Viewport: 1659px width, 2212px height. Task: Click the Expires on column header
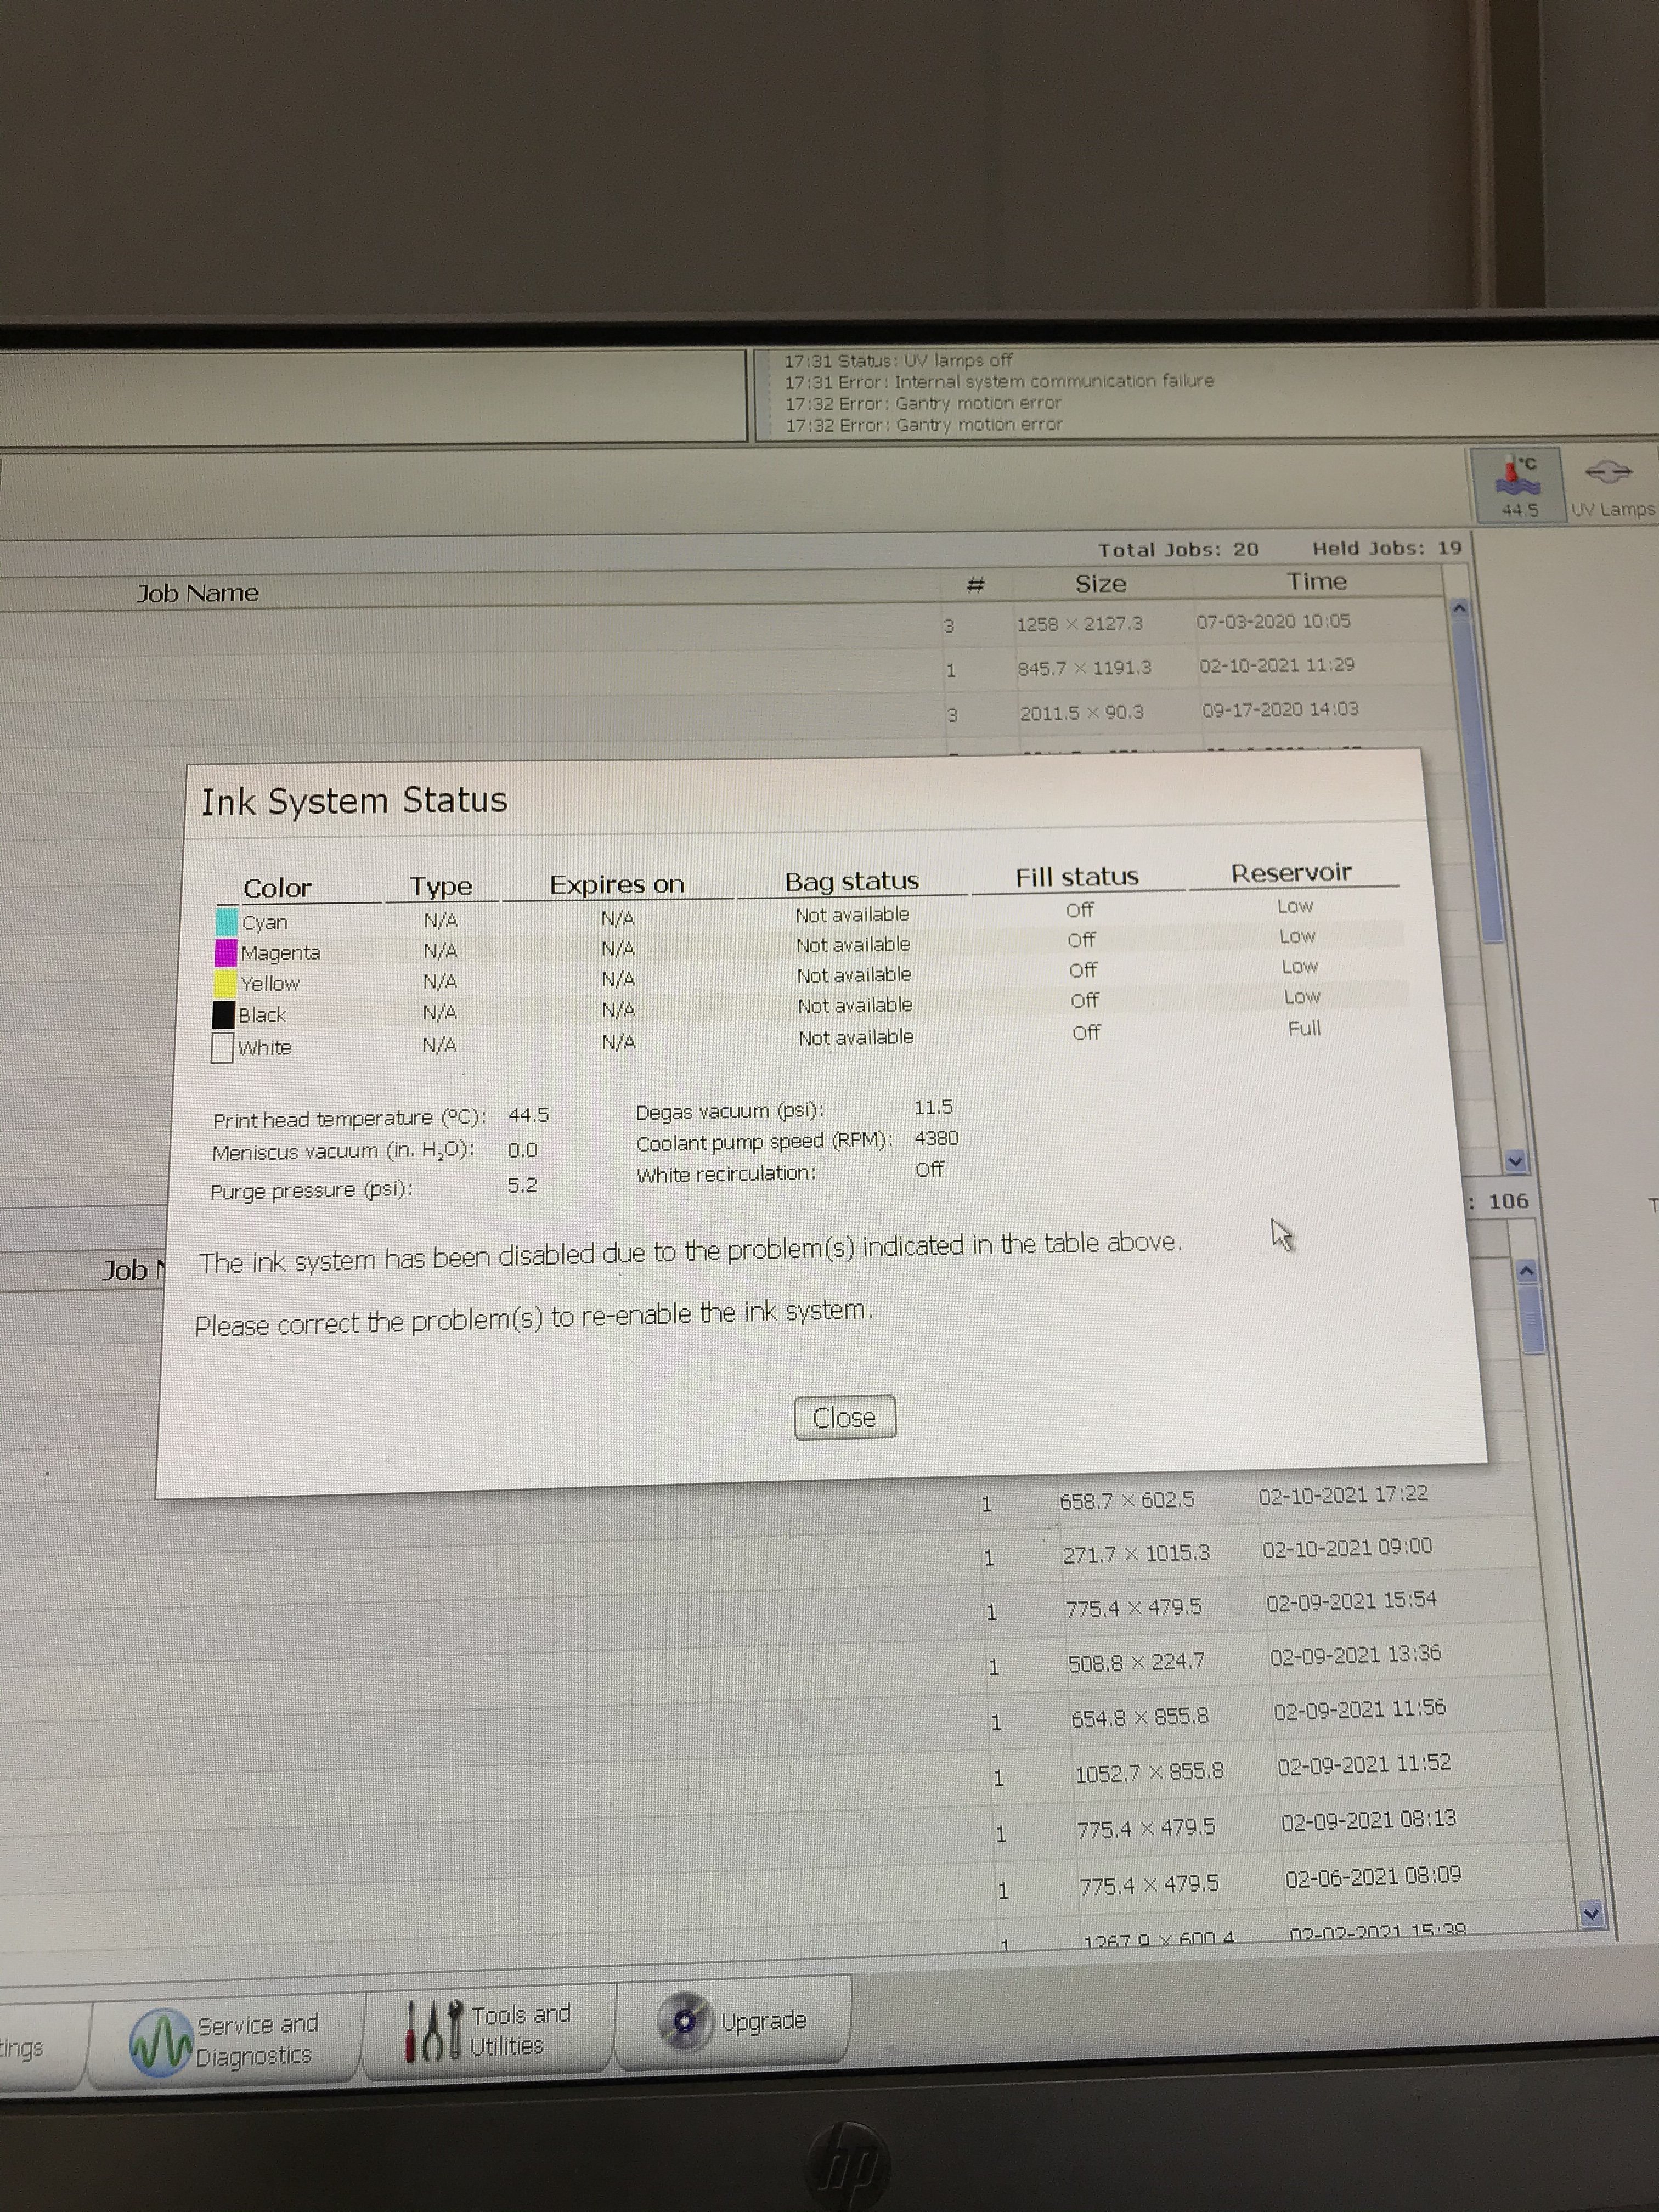pos(617,884)
